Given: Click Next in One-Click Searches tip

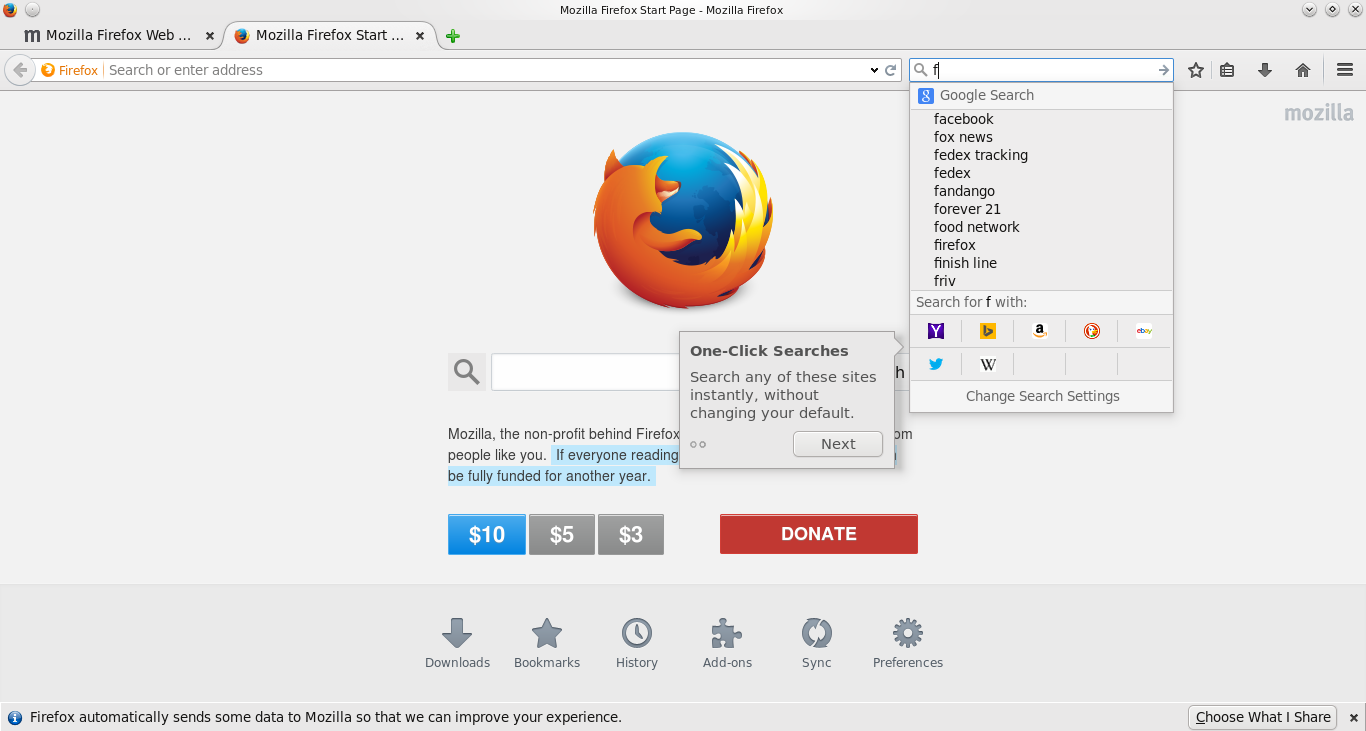Looking at the screenshot, I should (x=838, y=444).
